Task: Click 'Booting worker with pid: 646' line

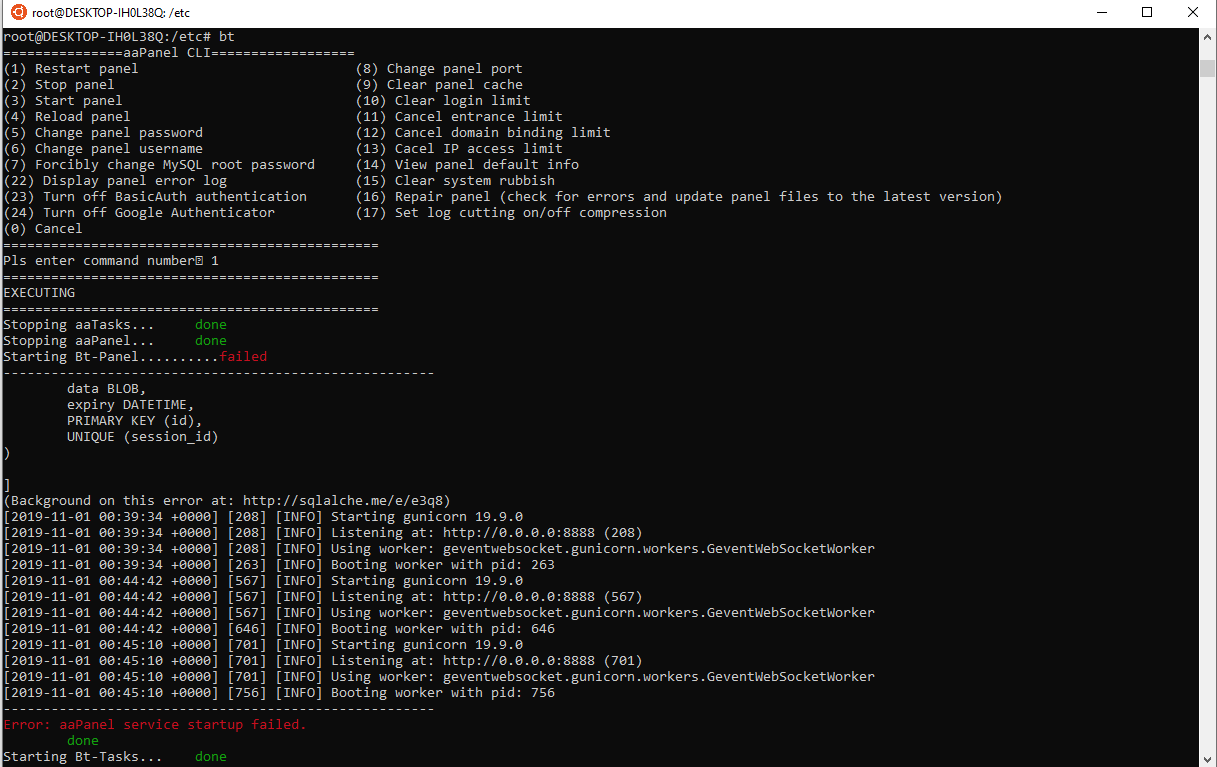Action: 279,629
